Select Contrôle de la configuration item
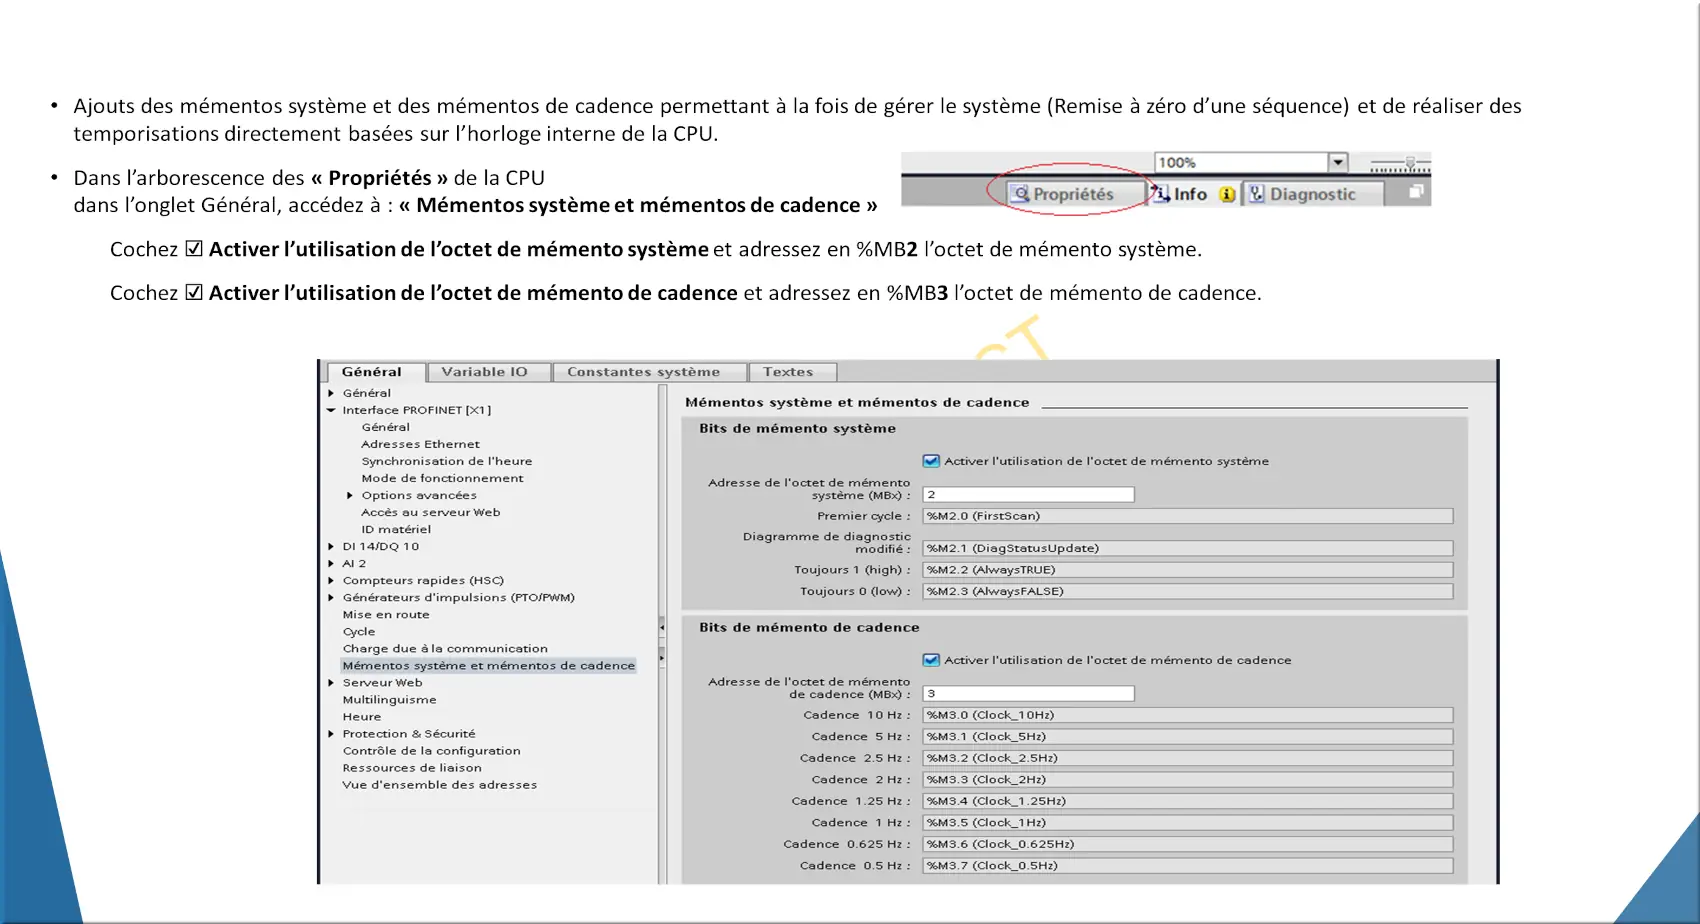This screenshot has height=924, width=1700. (432, 751)
